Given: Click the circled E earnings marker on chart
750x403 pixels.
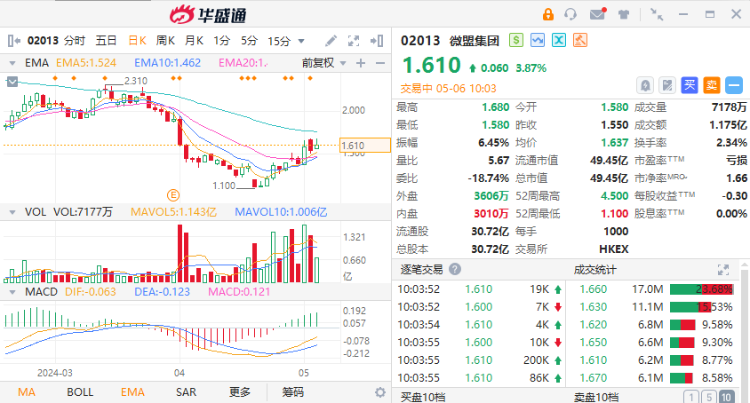Looking at the screenshot, I should [173, 195].
